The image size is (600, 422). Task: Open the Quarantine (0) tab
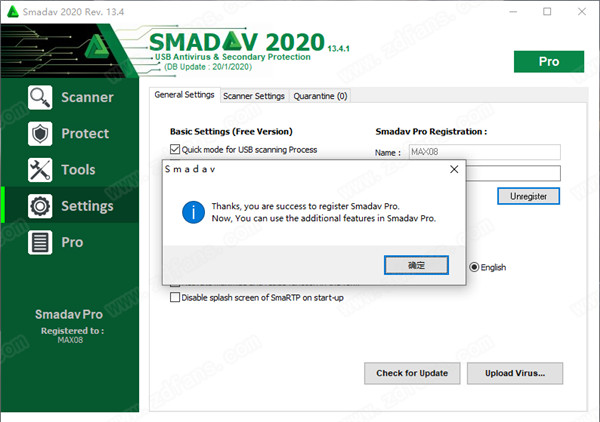[x=320, y=96]
